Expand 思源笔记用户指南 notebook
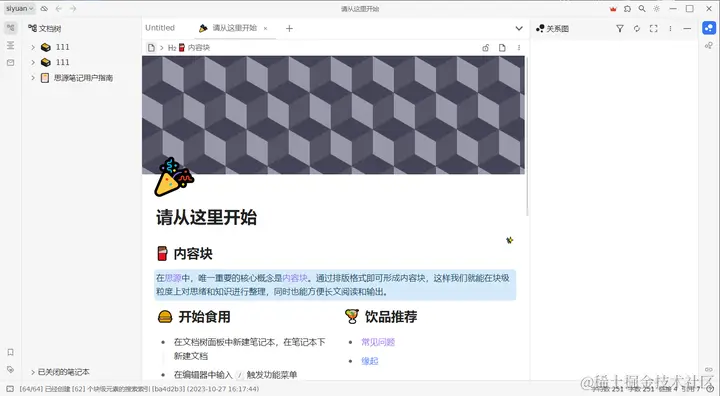 click(33, 78)
